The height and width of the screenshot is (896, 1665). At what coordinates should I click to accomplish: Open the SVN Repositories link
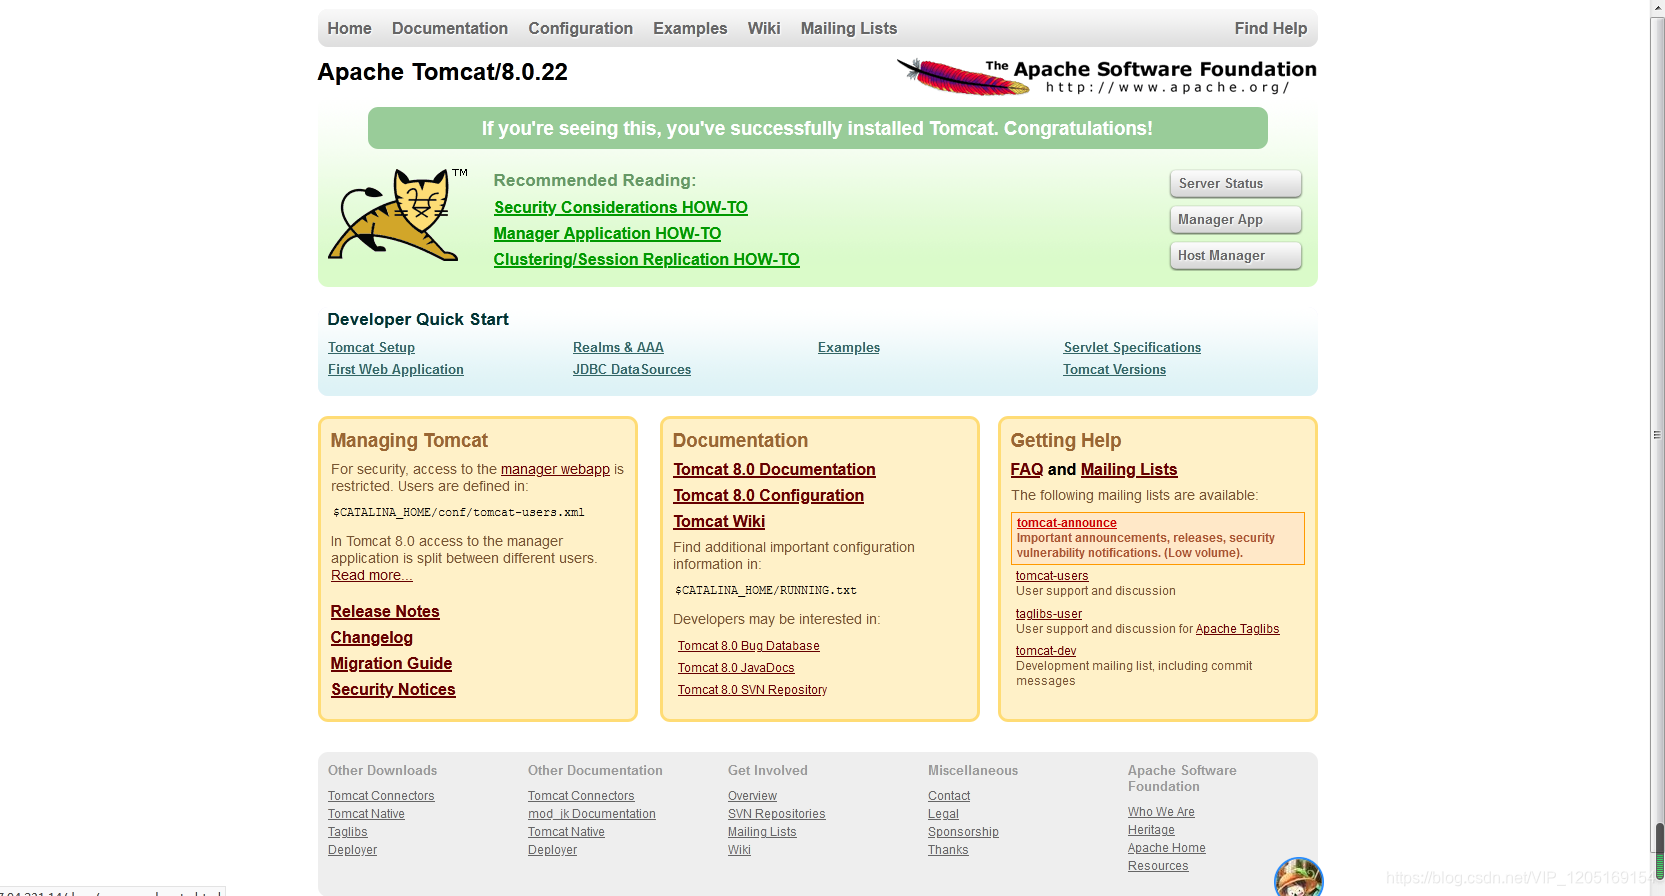[x=777, y=814]
